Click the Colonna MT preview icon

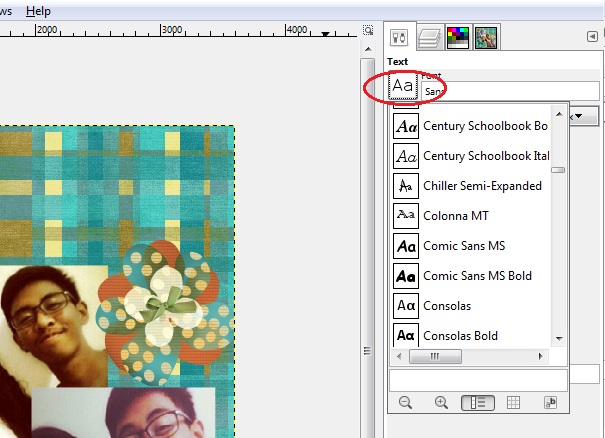406,216
